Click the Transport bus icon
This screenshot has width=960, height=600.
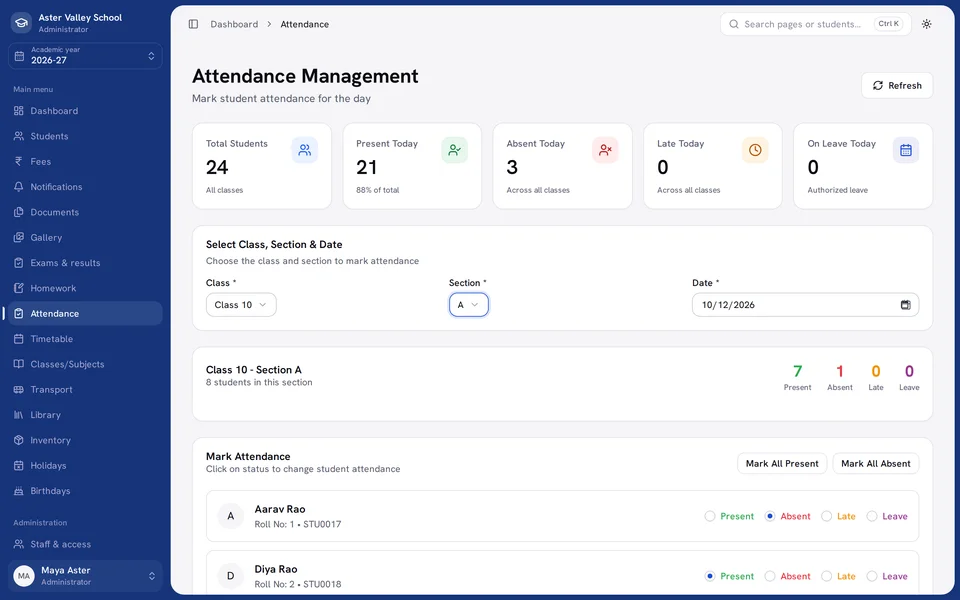pyautogui.click(x=19, y=389)
